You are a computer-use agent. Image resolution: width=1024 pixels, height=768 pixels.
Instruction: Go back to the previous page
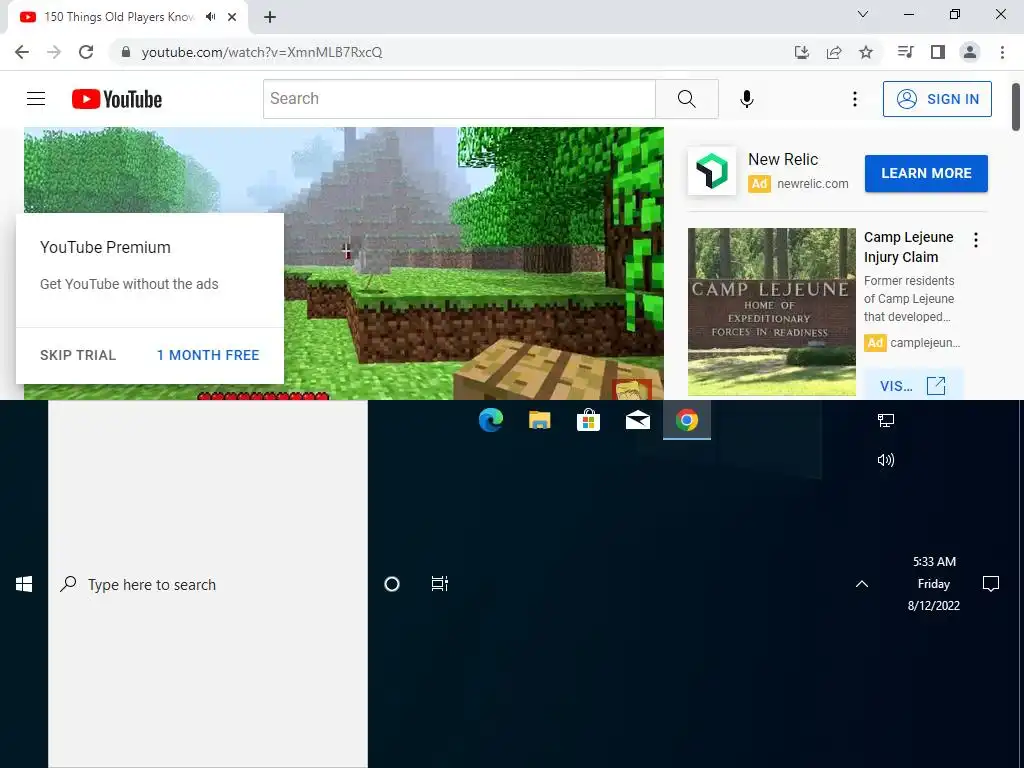[x=22, y=52]
